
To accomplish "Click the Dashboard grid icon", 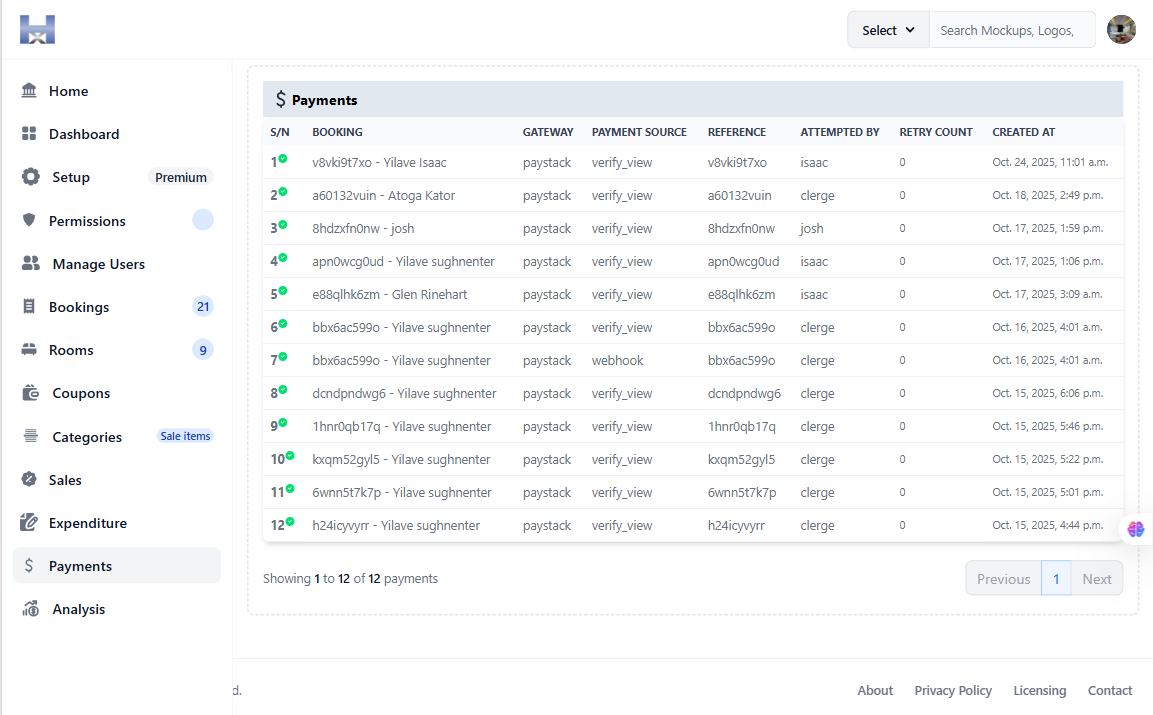I will coord(30,134).
